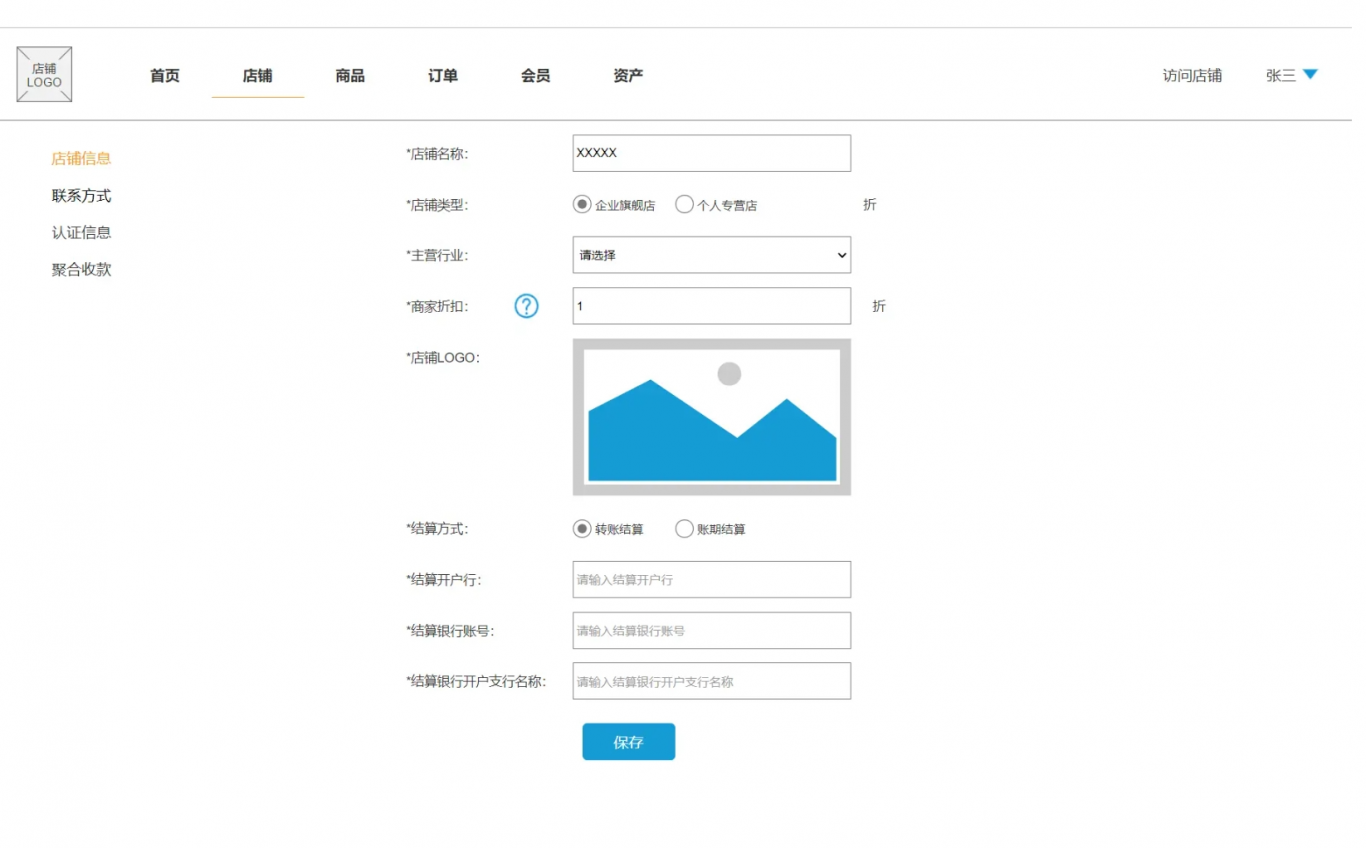The width and height of the screenshot is (1366, 848).
Task: Click the question mark help icon beside 商家折扣
Action: [526, 306]
